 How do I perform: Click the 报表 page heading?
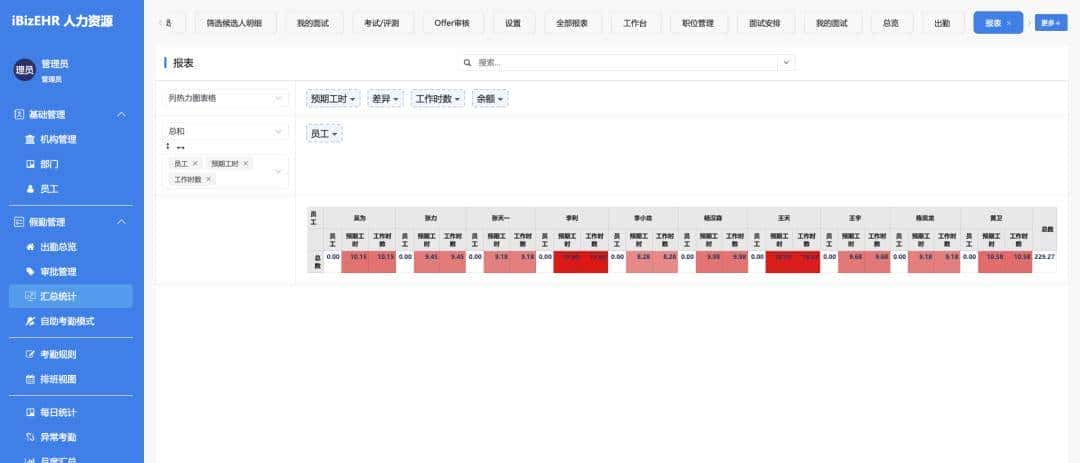point(183,63)
